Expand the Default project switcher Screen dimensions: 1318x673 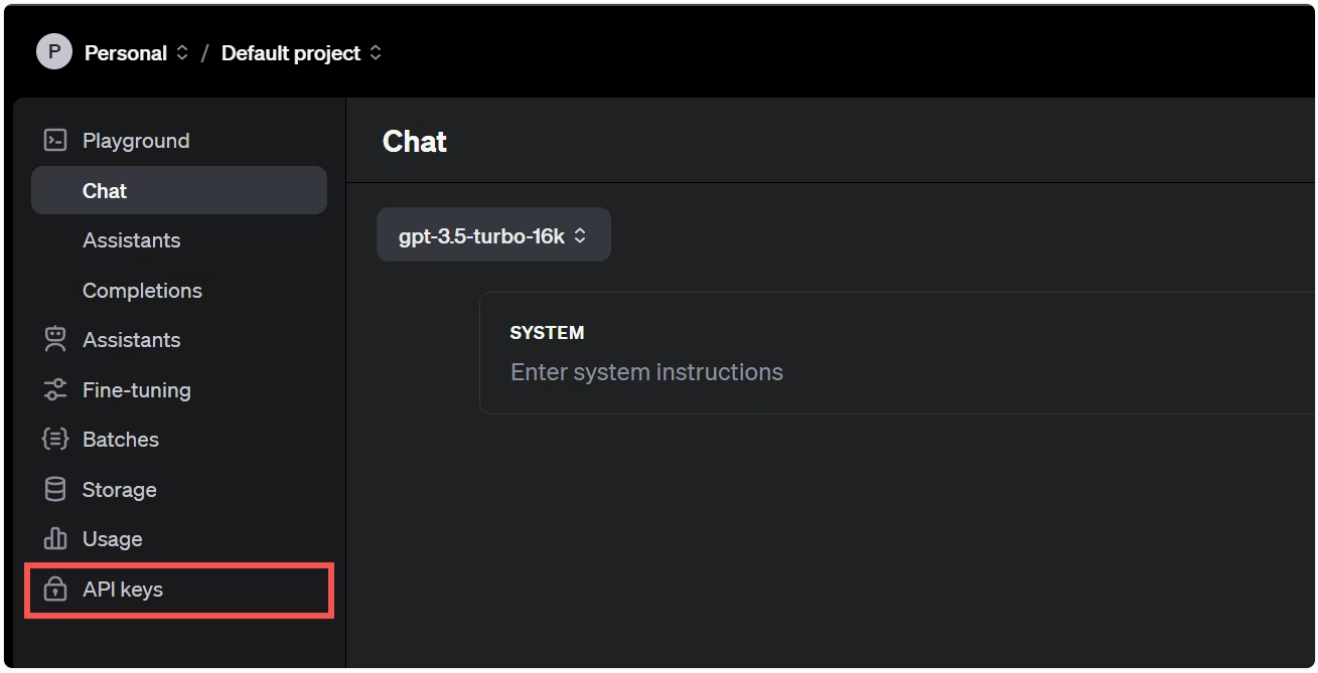coord(301,53)
